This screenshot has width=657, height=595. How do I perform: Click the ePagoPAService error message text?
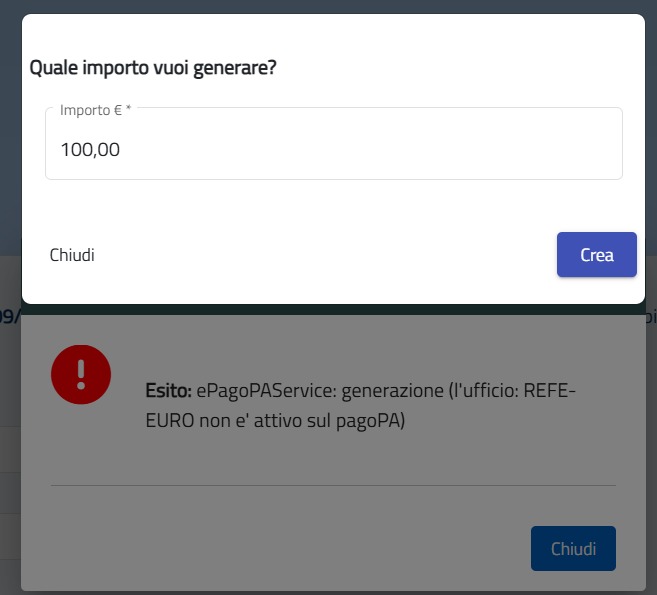[360, 405]
